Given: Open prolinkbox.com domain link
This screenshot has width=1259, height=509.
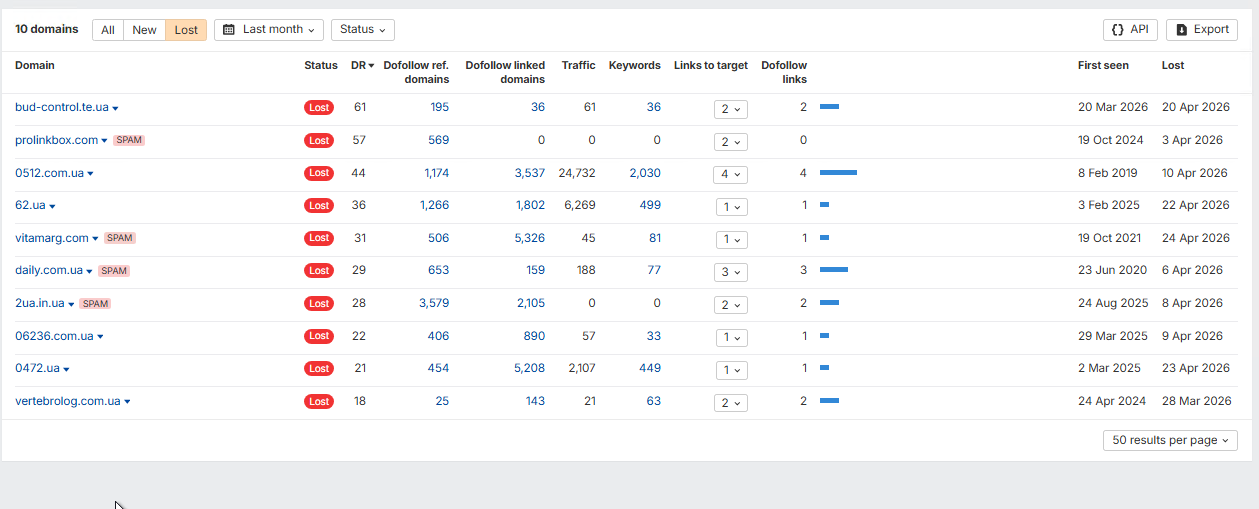Looking at the screenshot, I should pyautogui.click(x=56, y=140).
